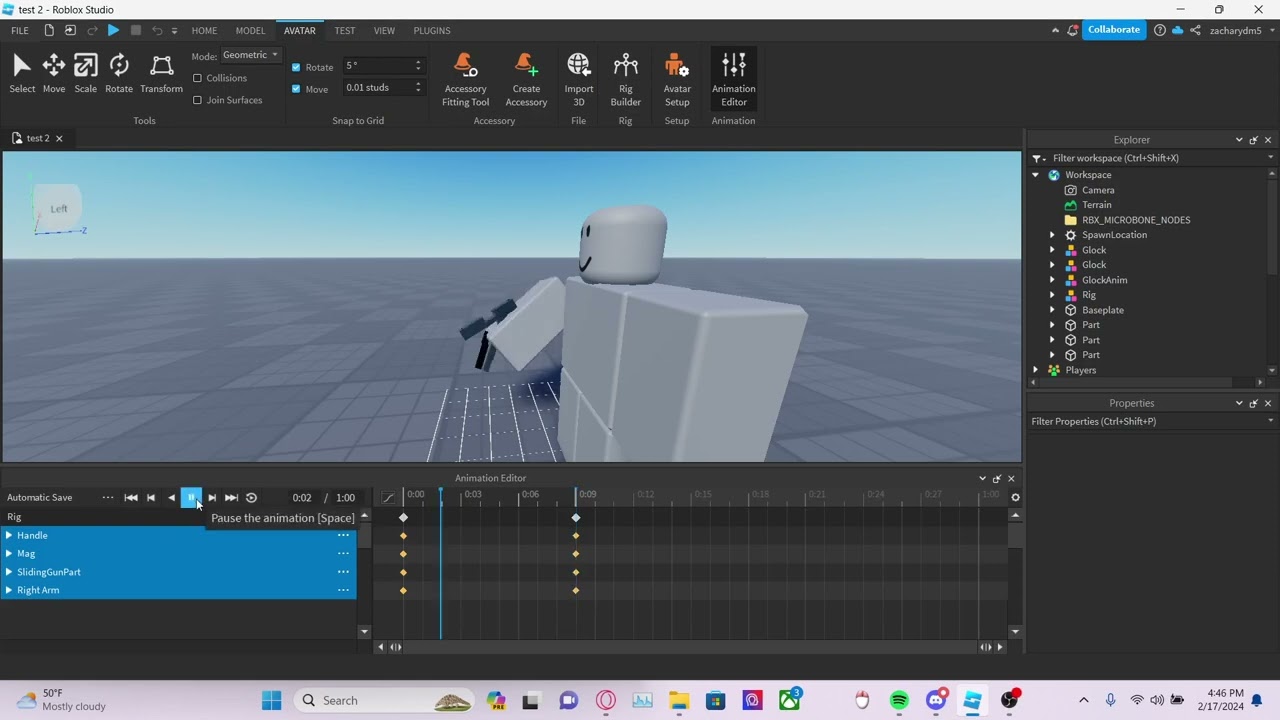Pause the animation
Screen dimensions: 1280x720
tap(191, 498)
